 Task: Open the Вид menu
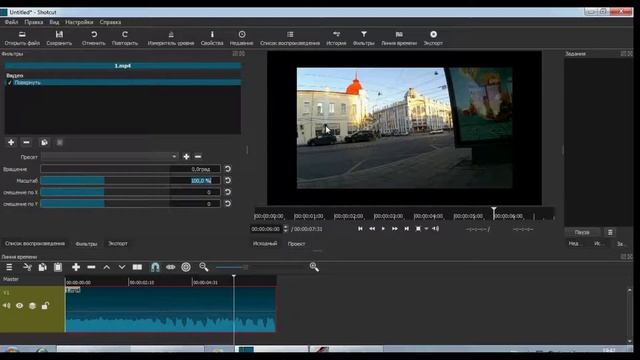pyautogui.click(x=54, y=22)
